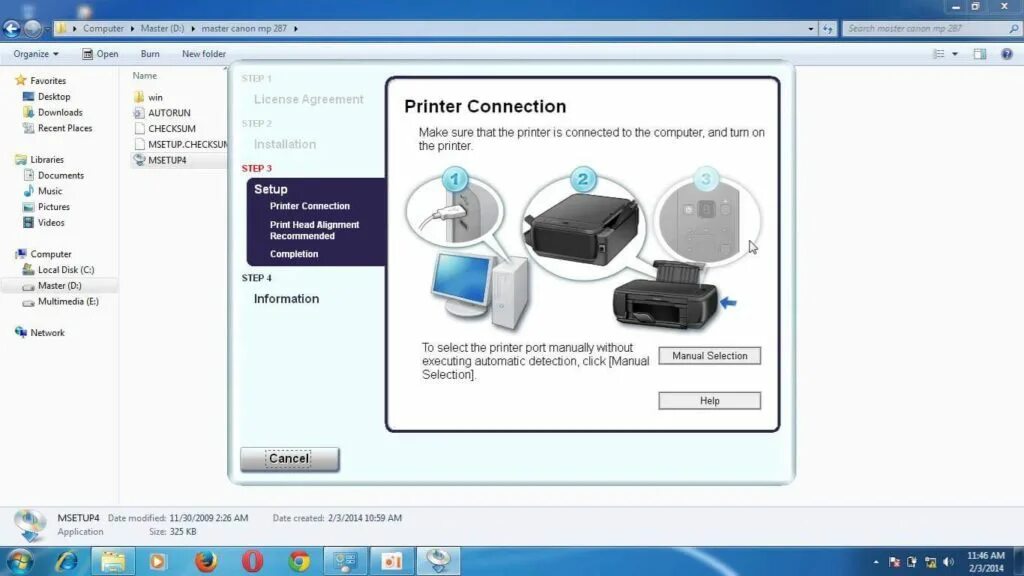Open Help in the Printer Connection dialog
The height and width of the screenshot is (576, 1024).
[709, 401]
